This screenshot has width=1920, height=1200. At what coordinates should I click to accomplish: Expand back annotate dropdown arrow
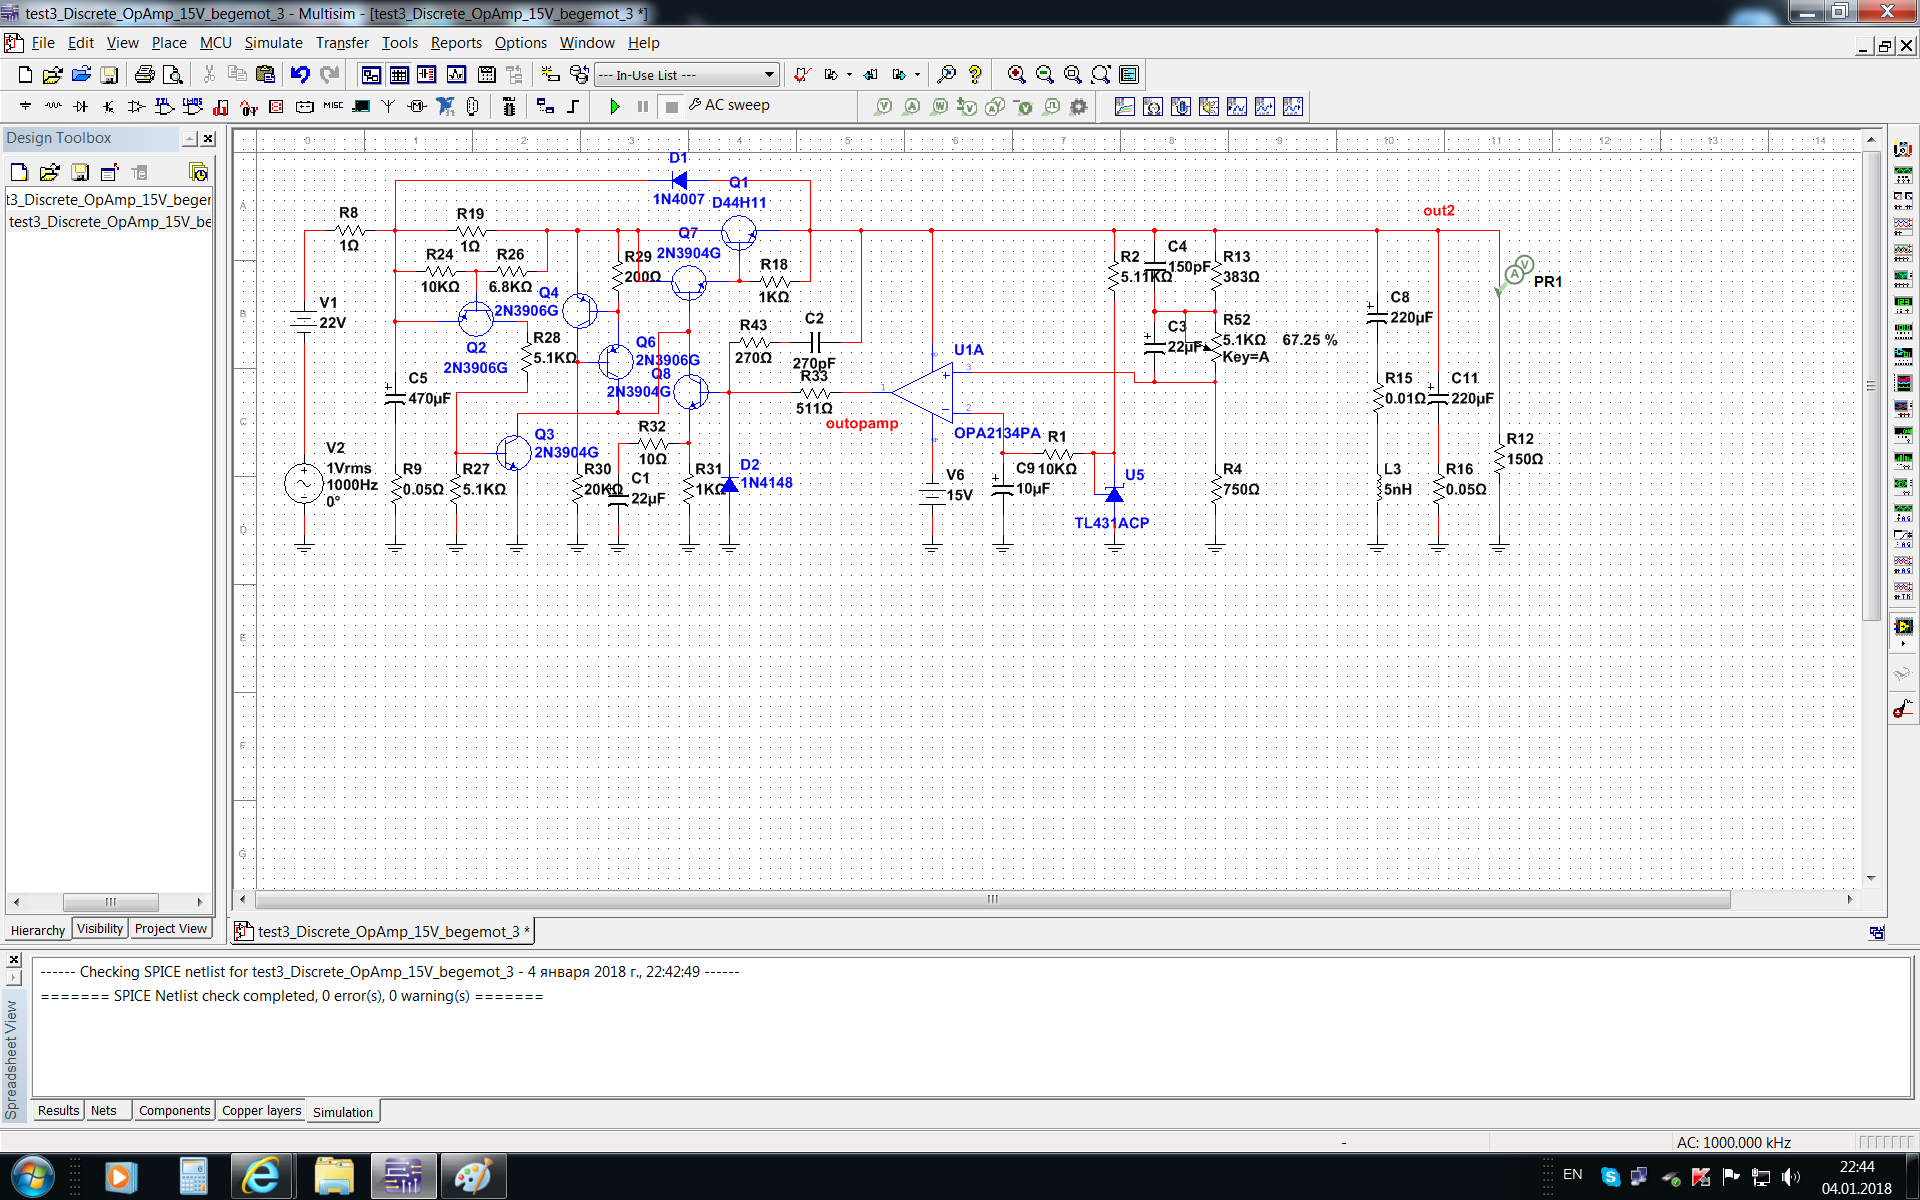click(x=849, y=75)
